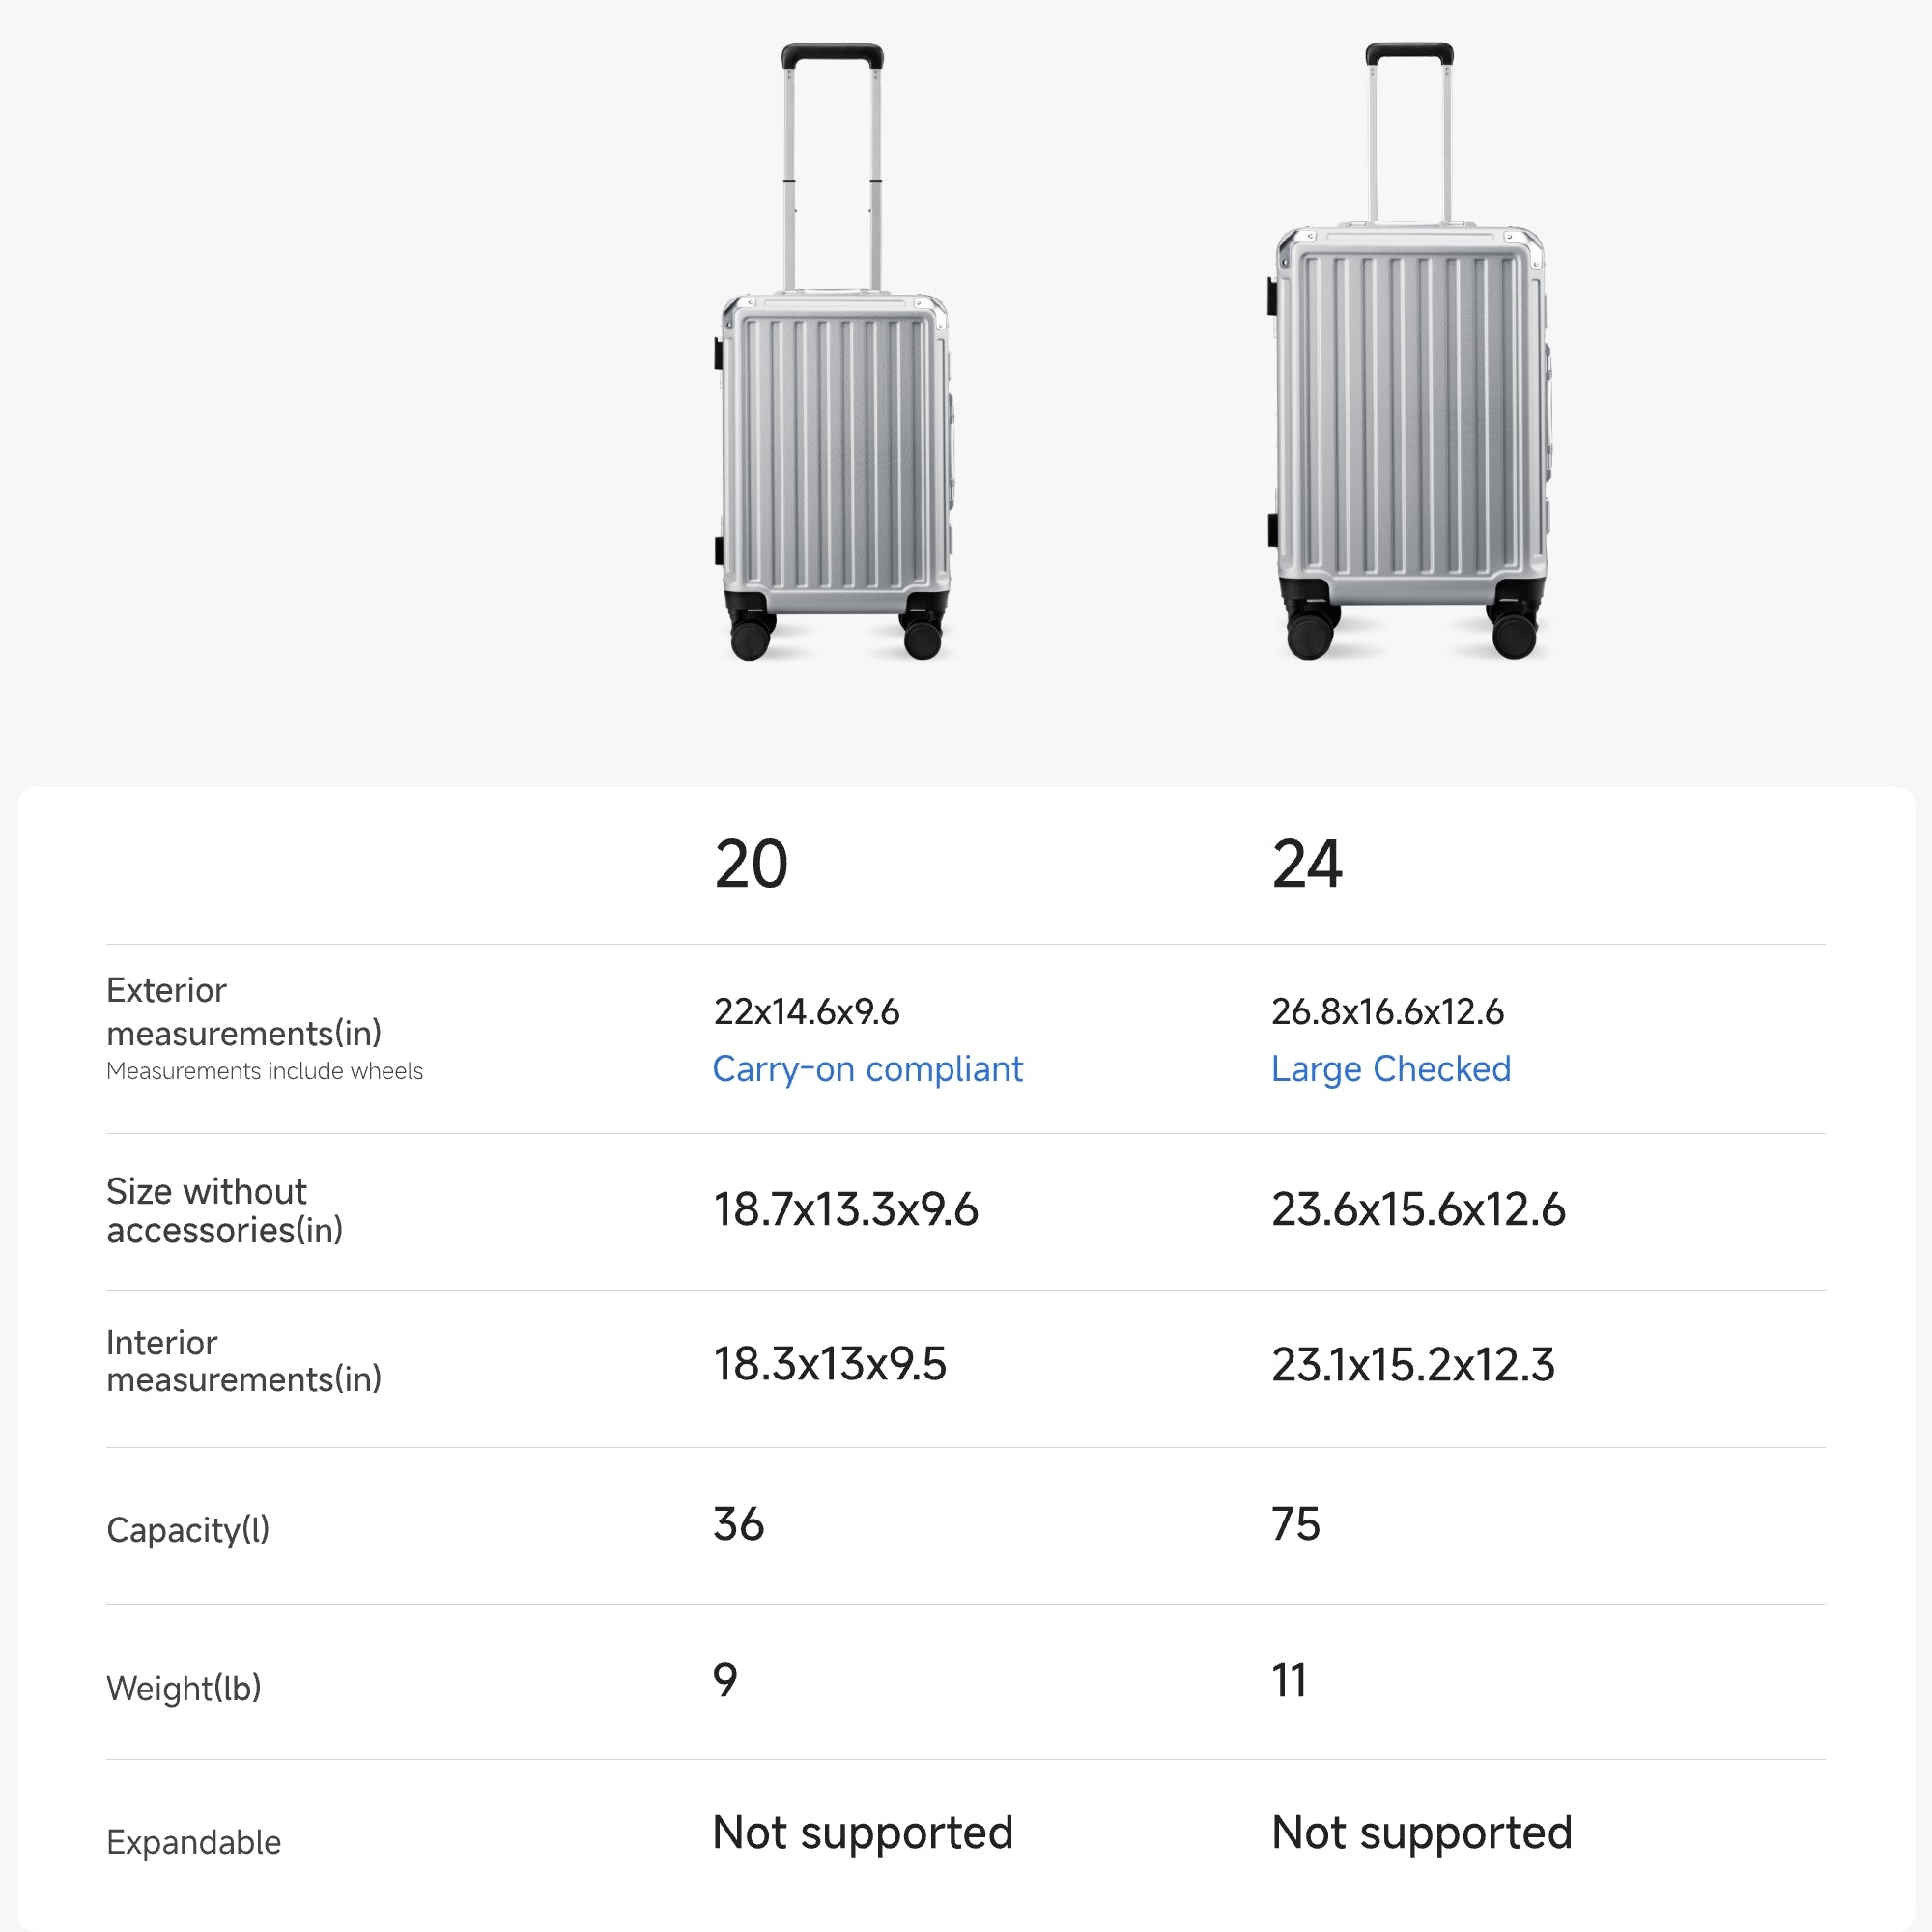Select the 75 liter capacity value
The height and width of the screenshot is (1932, 1932).
(1295, 1524)
